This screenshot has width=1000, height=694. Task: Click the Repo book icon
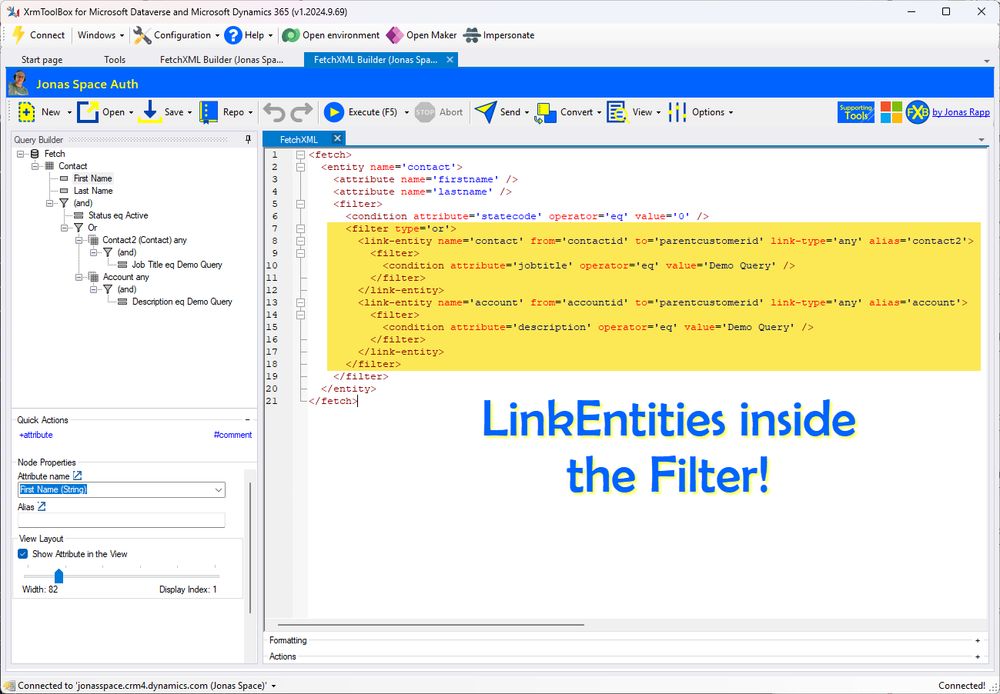click(x=209, y=112)
